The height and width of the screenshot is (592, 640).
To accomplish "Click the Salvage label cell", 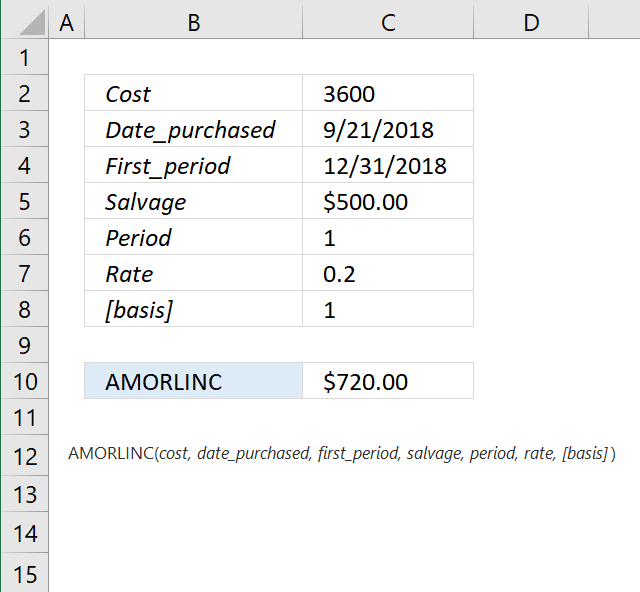I will click(193, 201).
